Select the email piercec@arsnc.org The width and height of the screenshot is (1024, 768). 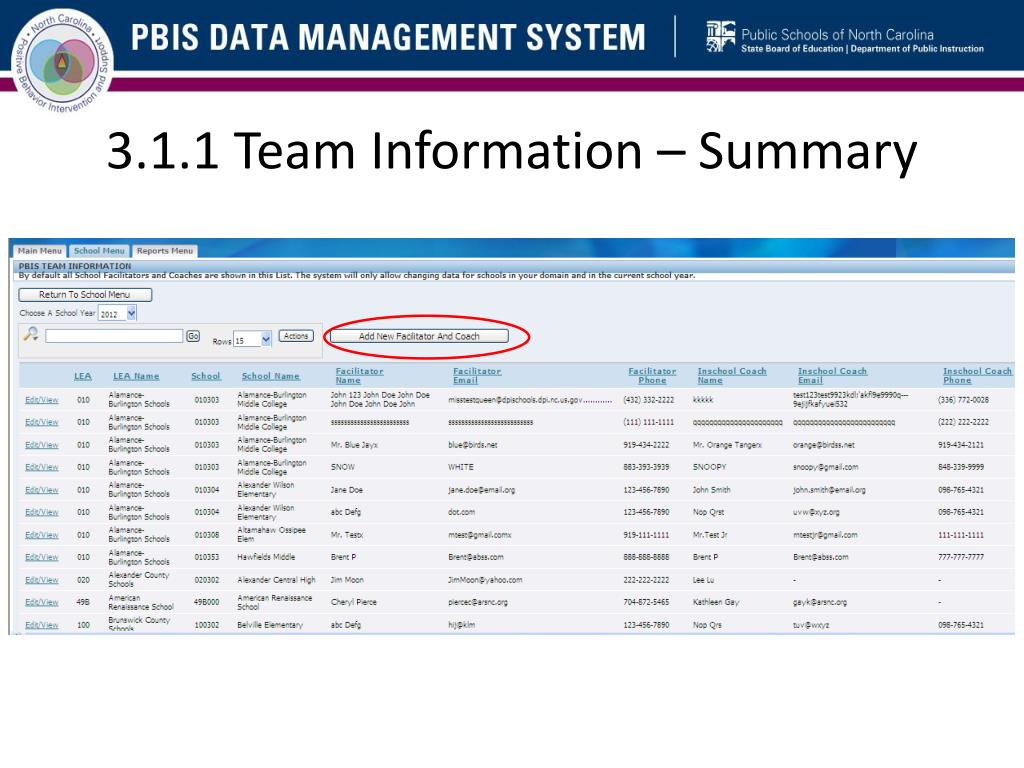pos(478,602)
